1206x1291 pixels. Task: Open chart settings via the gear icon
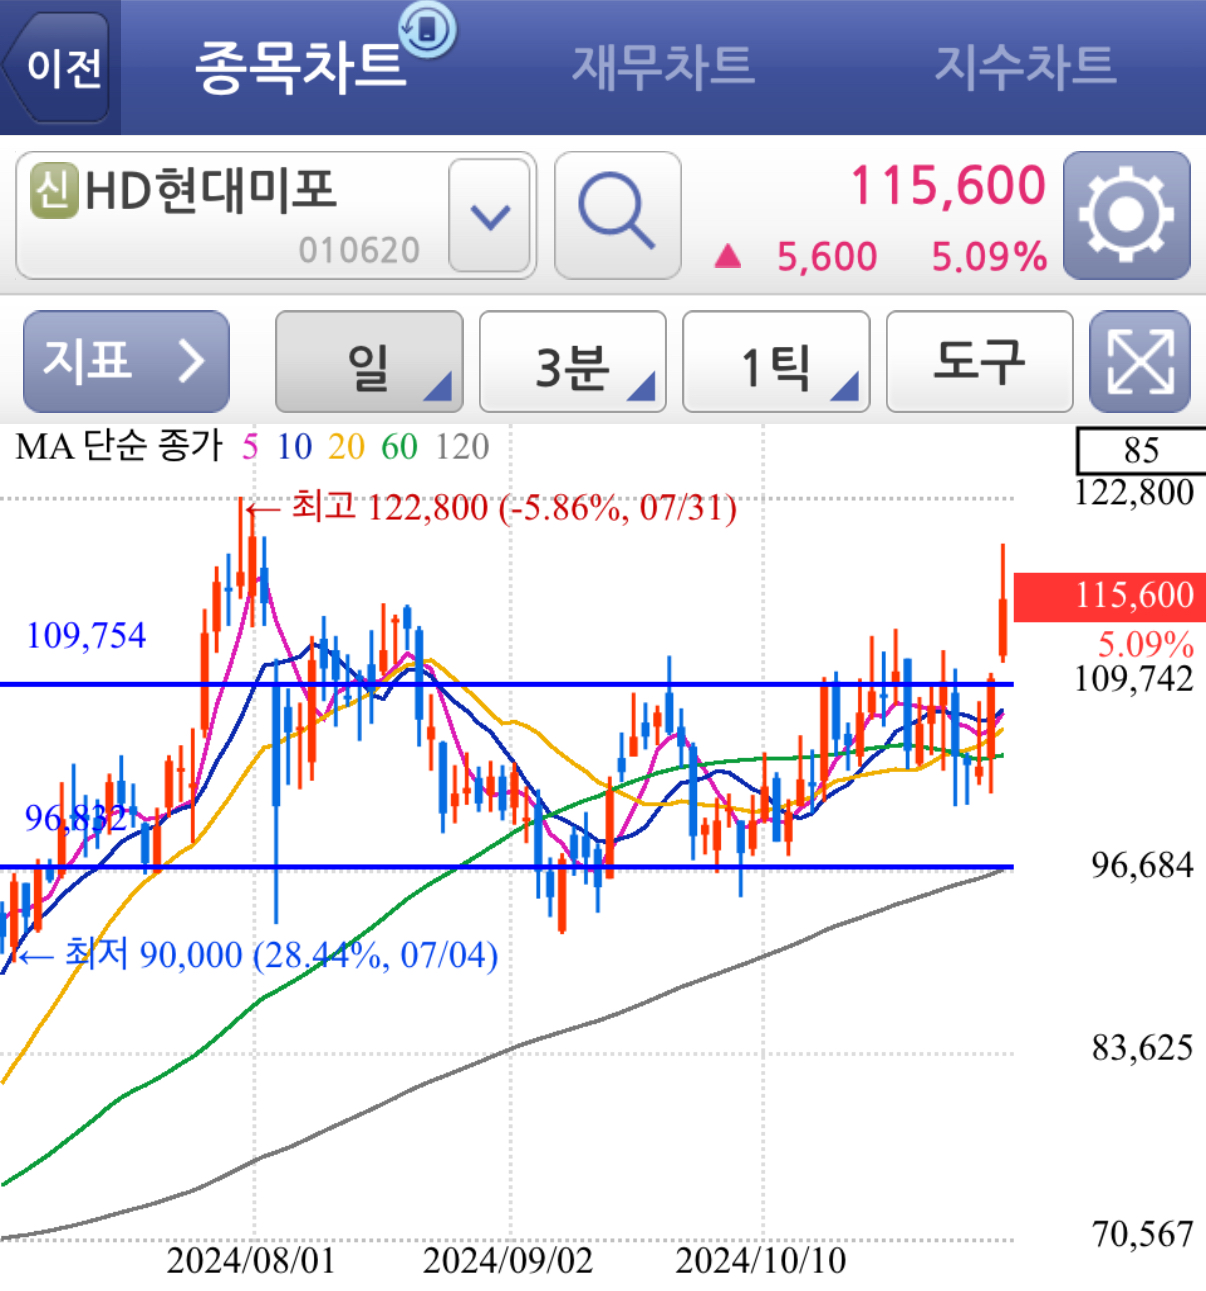pos(1128,212)
